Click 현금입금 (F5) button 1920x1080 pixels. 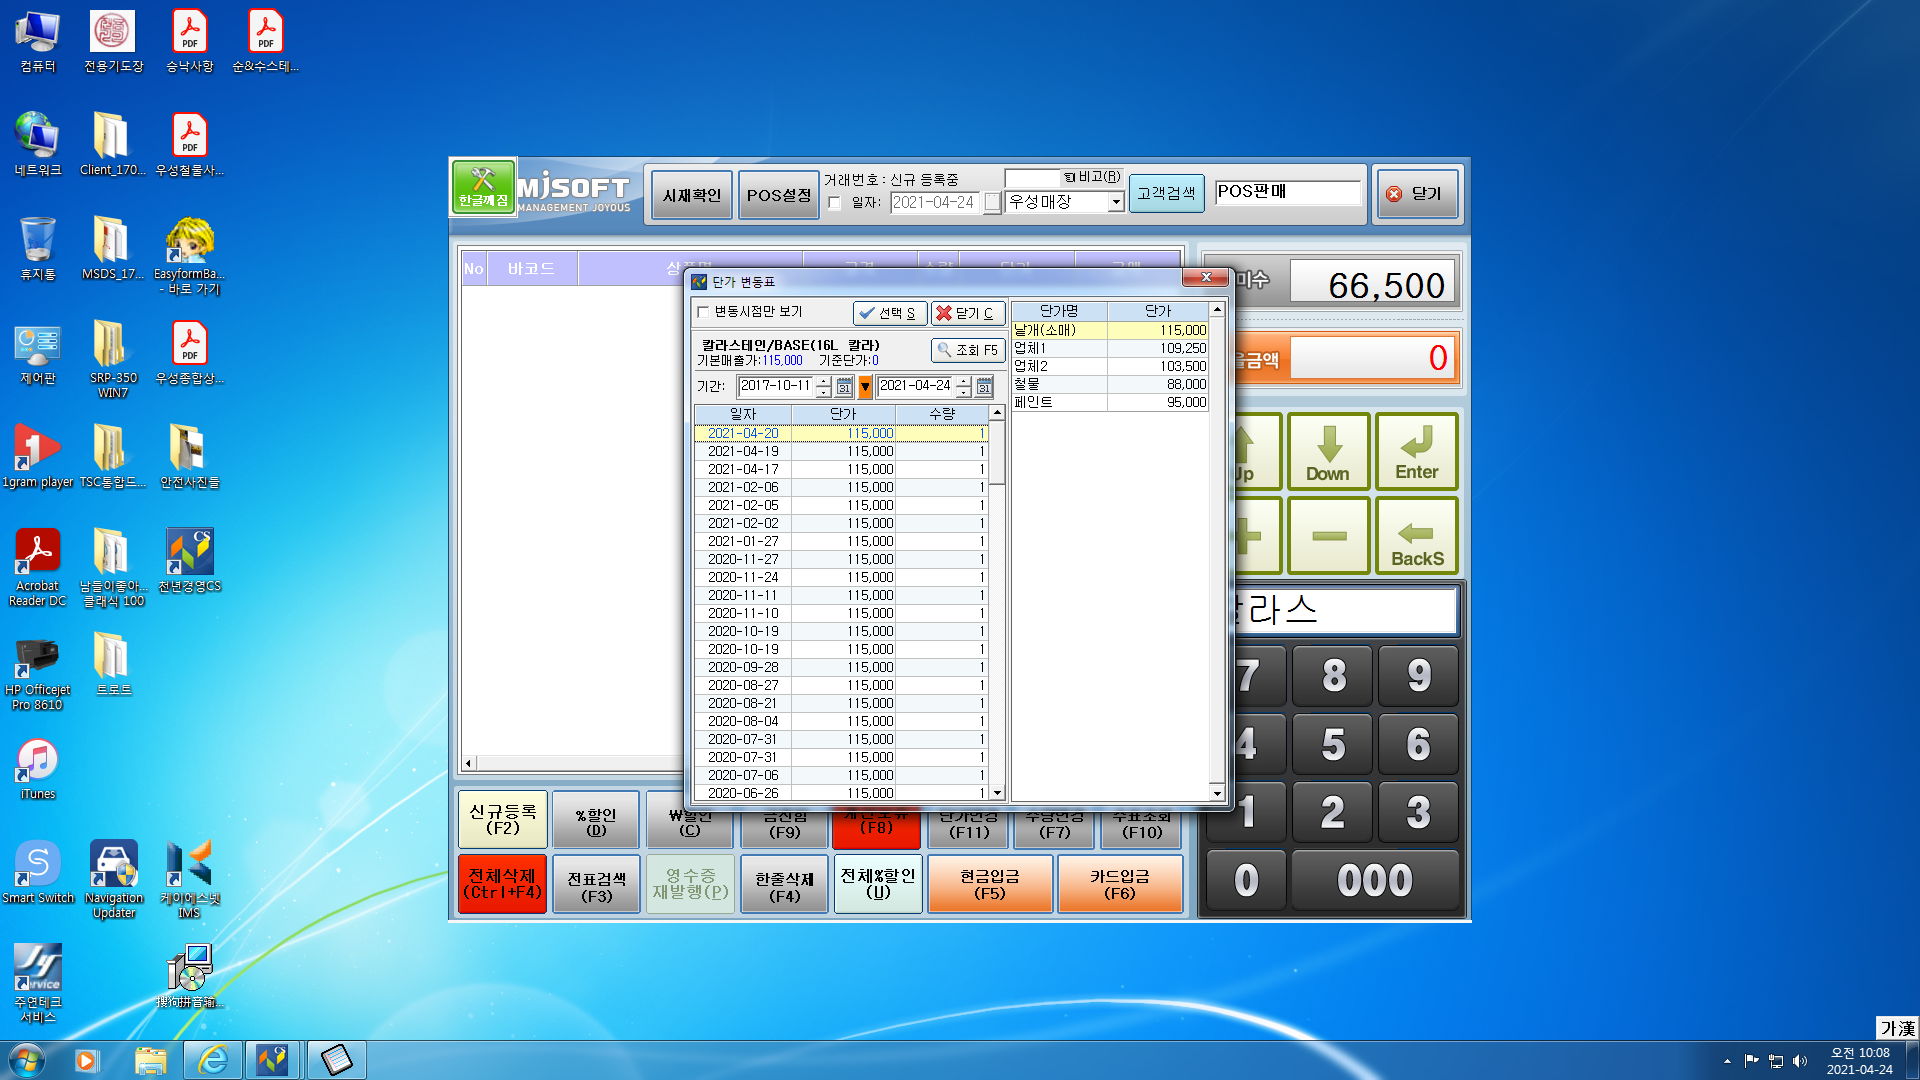coord(990,884)
